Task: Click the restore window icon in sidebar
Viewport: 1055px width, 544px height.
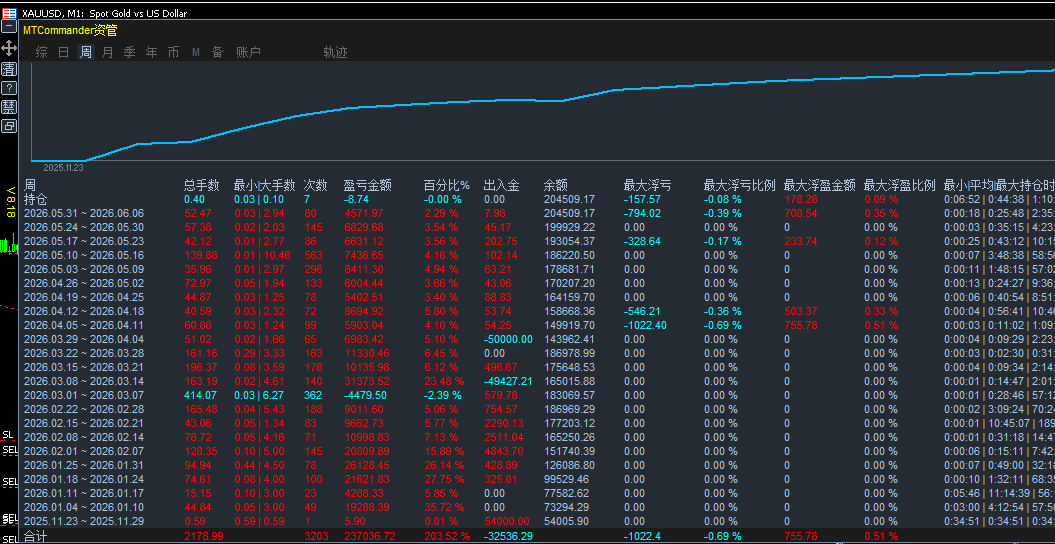Action: 9,126
